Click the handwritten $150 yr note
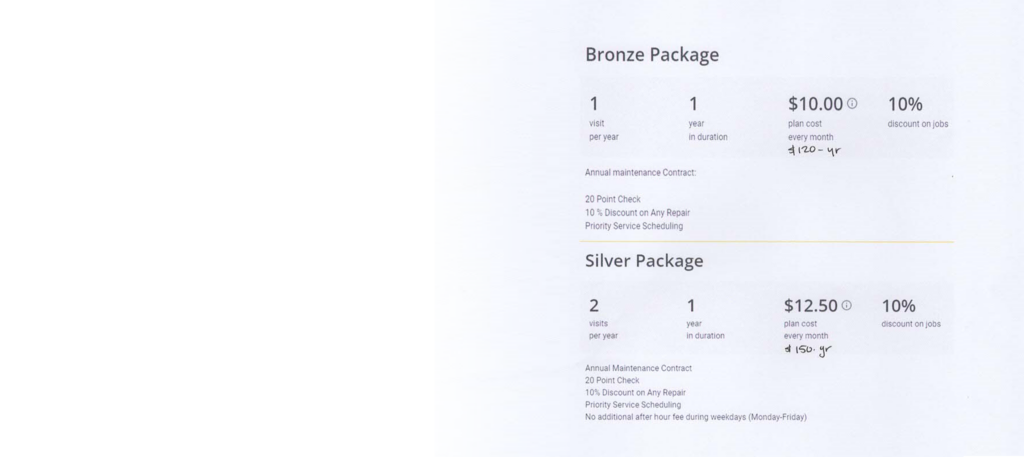Screen dimensions: 1024x457 click(x=808, y=350)
